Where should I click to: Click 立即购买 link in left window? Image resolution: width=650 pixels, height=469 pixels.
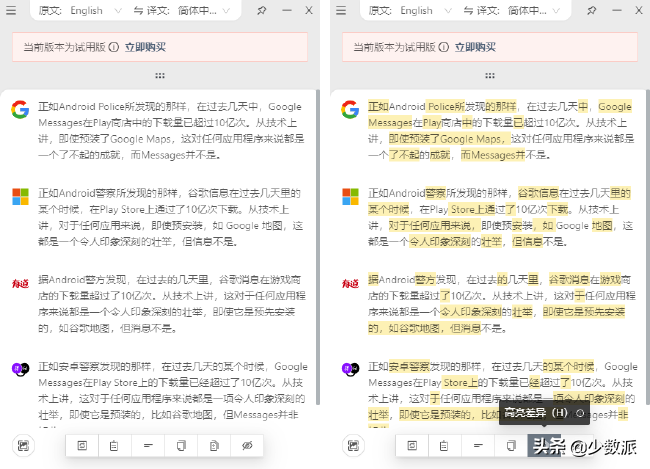coord(145,47)
